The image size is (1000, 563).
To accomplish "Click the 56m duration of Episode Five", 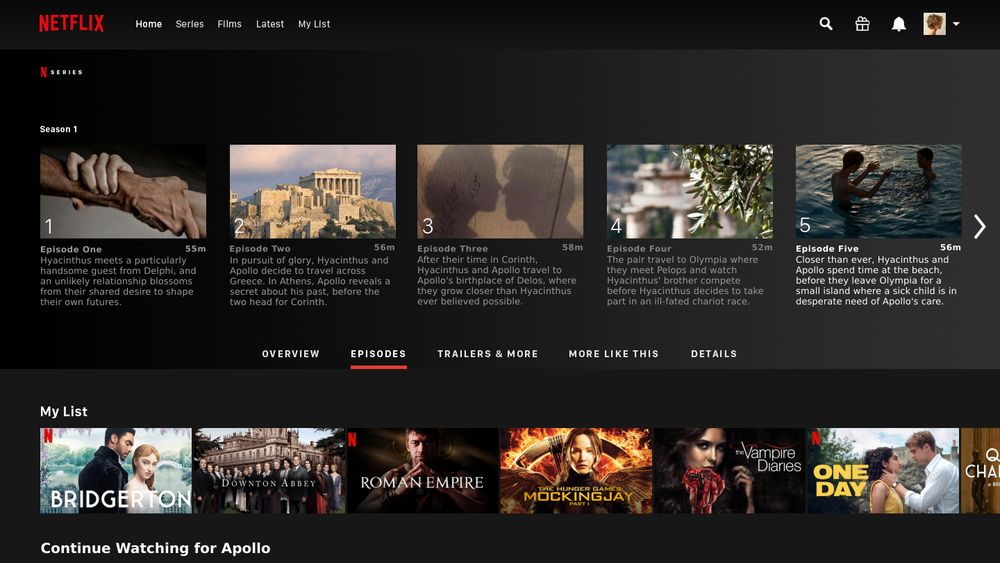I will point(950,247).
